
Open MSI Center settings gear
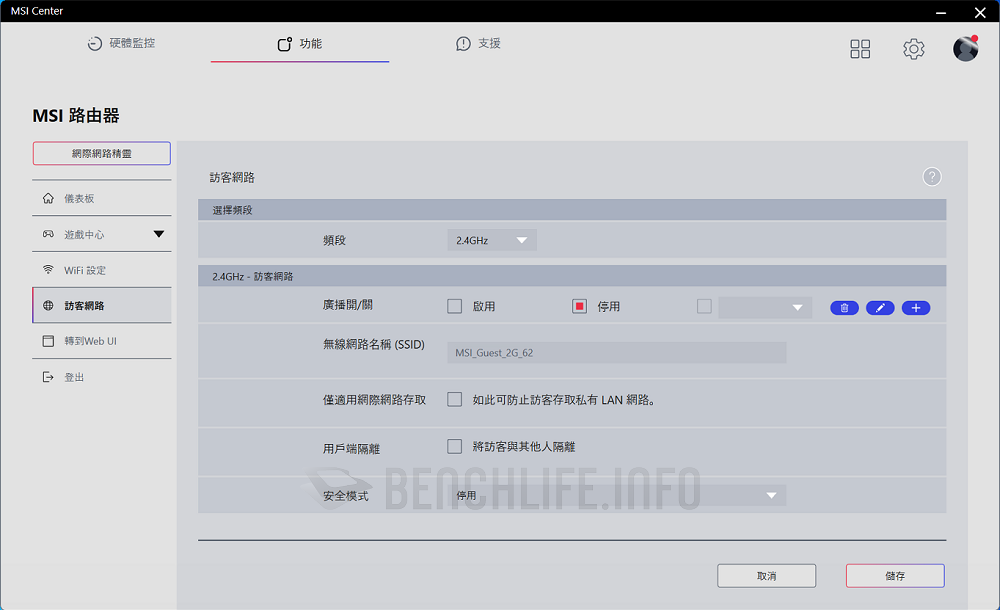click(x=913, y=48)
